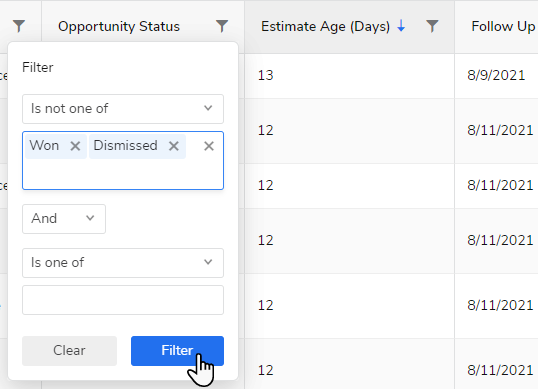
Task: Click the Follow Up column header
Action: tap(503, 26)
